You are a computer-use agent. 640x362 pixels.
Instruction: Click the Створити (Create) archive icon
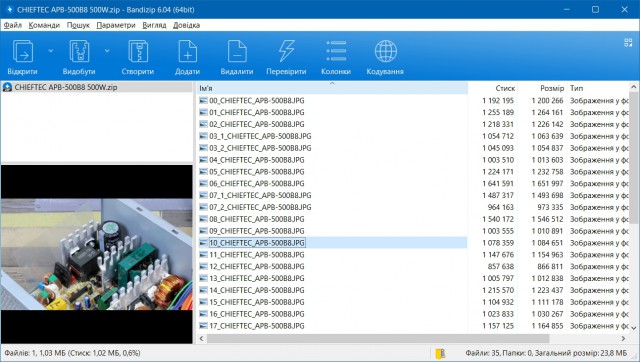coord(138,51)
